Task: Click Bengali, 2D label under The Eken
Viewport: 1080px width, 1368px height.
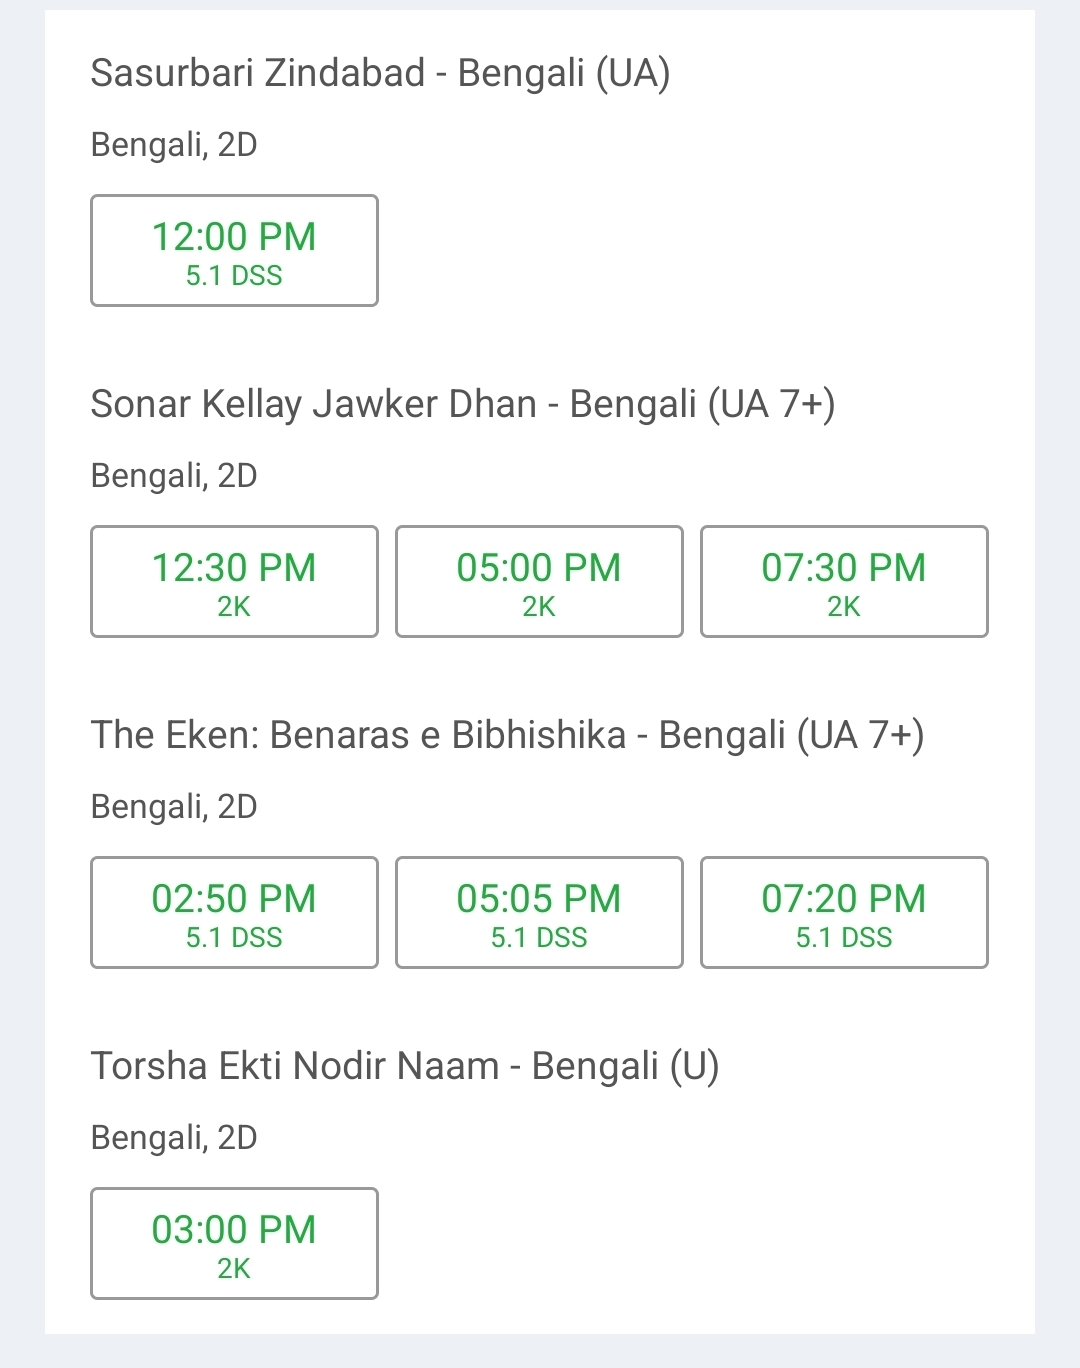Action: (x=174, y=808)
